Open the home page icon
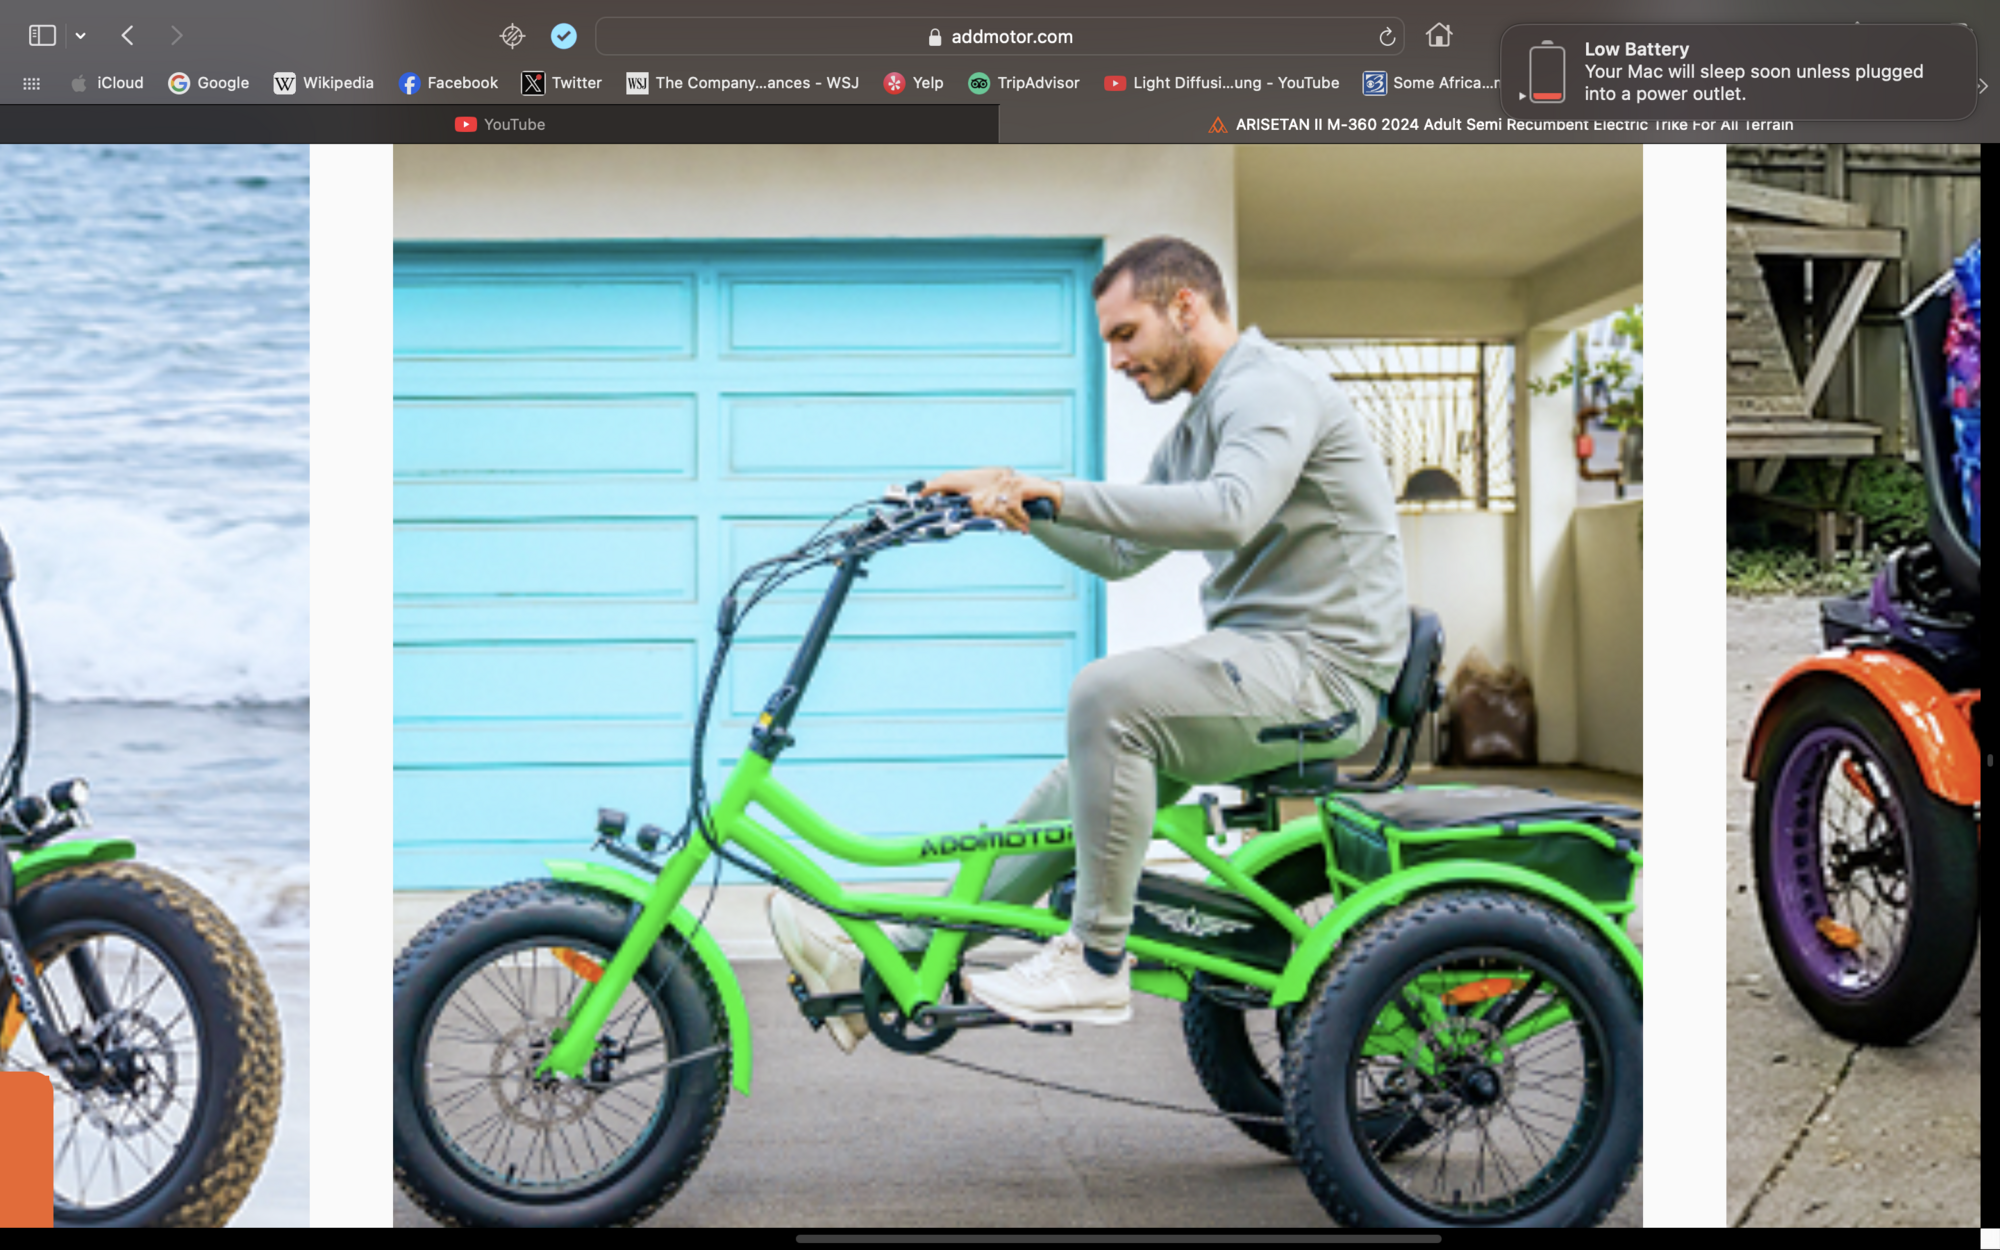Image resolution: width=2000 pixels, height=1250 pixels. tap(1438, 36)
